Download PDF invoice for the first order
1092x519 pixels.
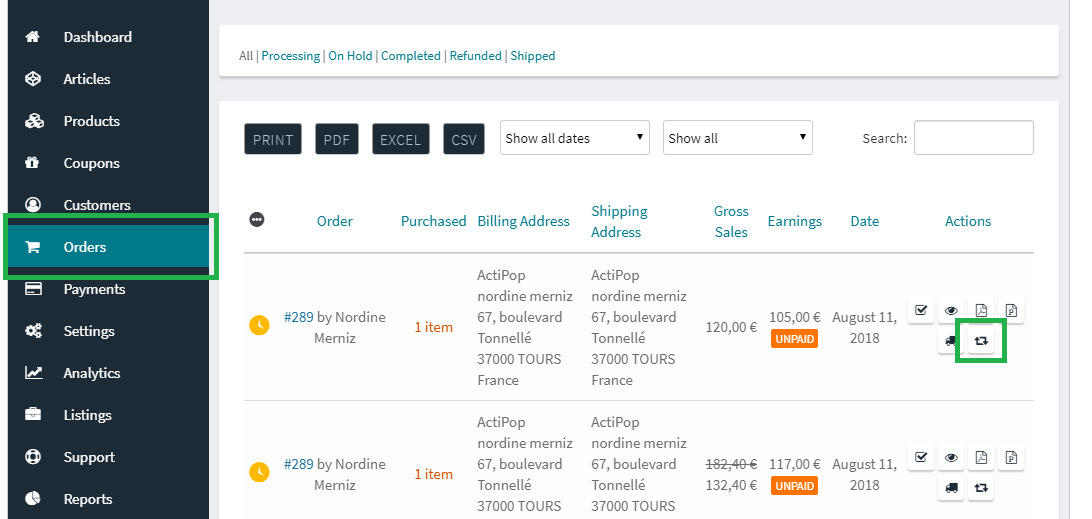coord(981,311)
